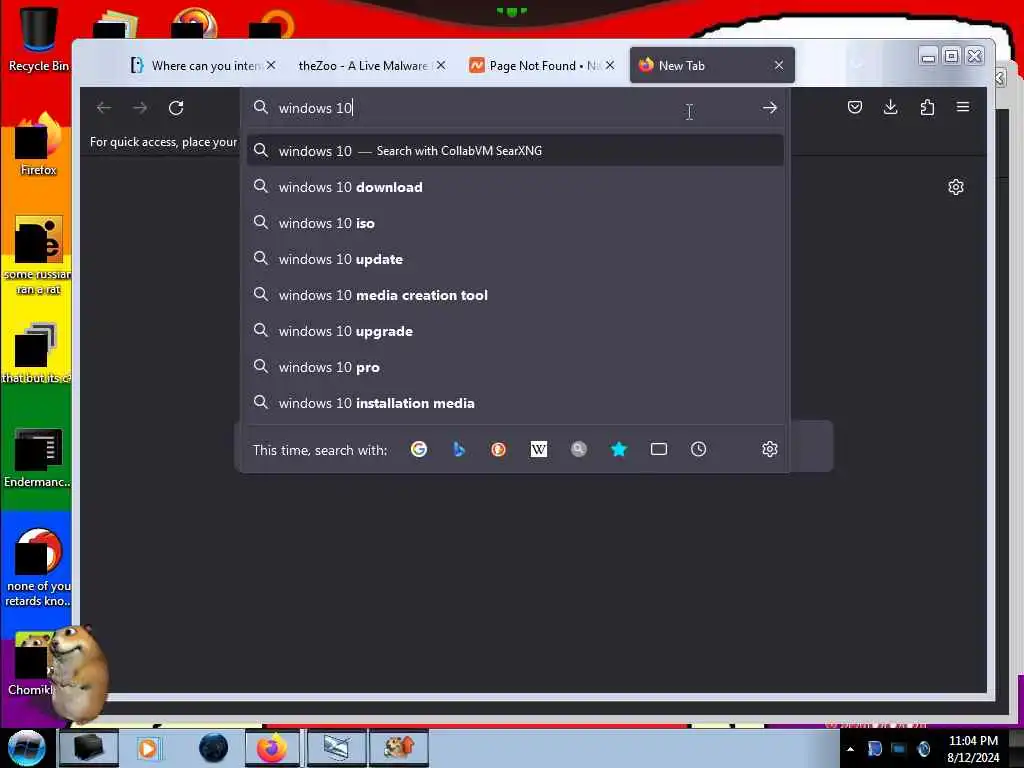The width and height of the screenshot is (1024, 768).
Task: Search open tabs with the tab icon
Action: [x=659, y=449]
